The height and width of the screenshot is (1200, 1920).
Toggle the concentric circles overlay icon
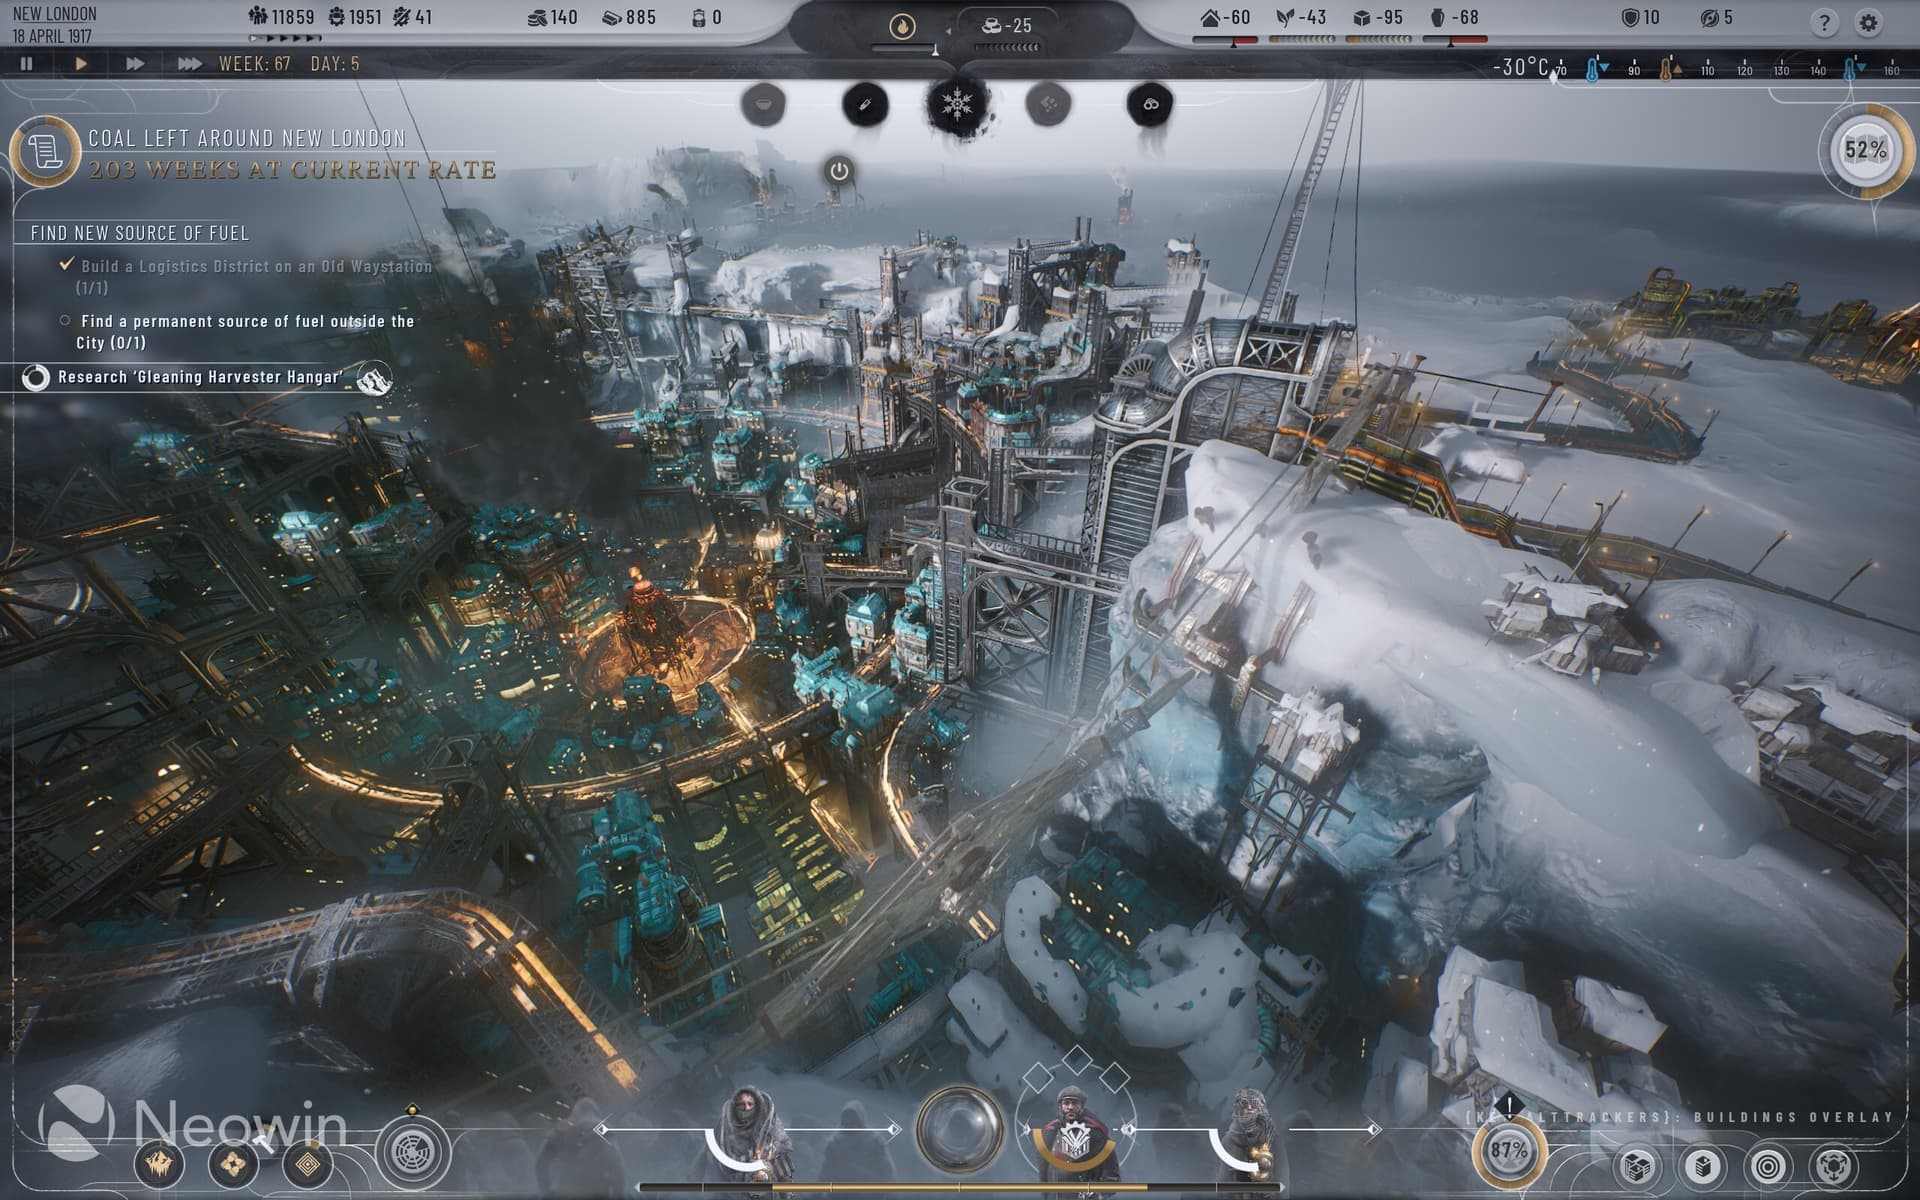[1767, 1166]
